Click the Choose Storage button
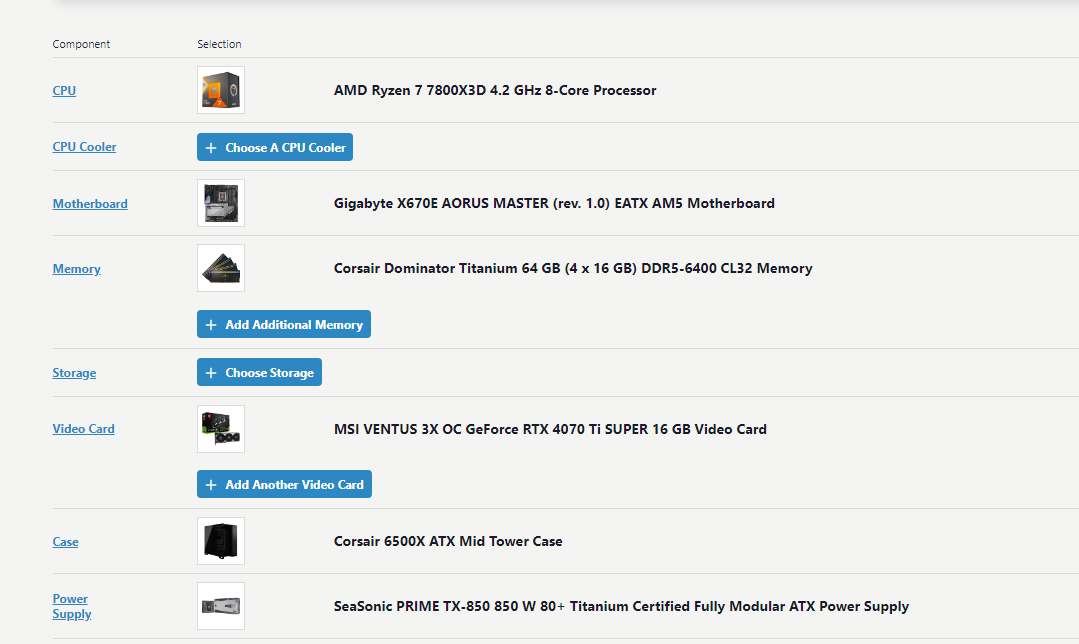This screenshot has width=1079, height=644. [x=259, y=372]
